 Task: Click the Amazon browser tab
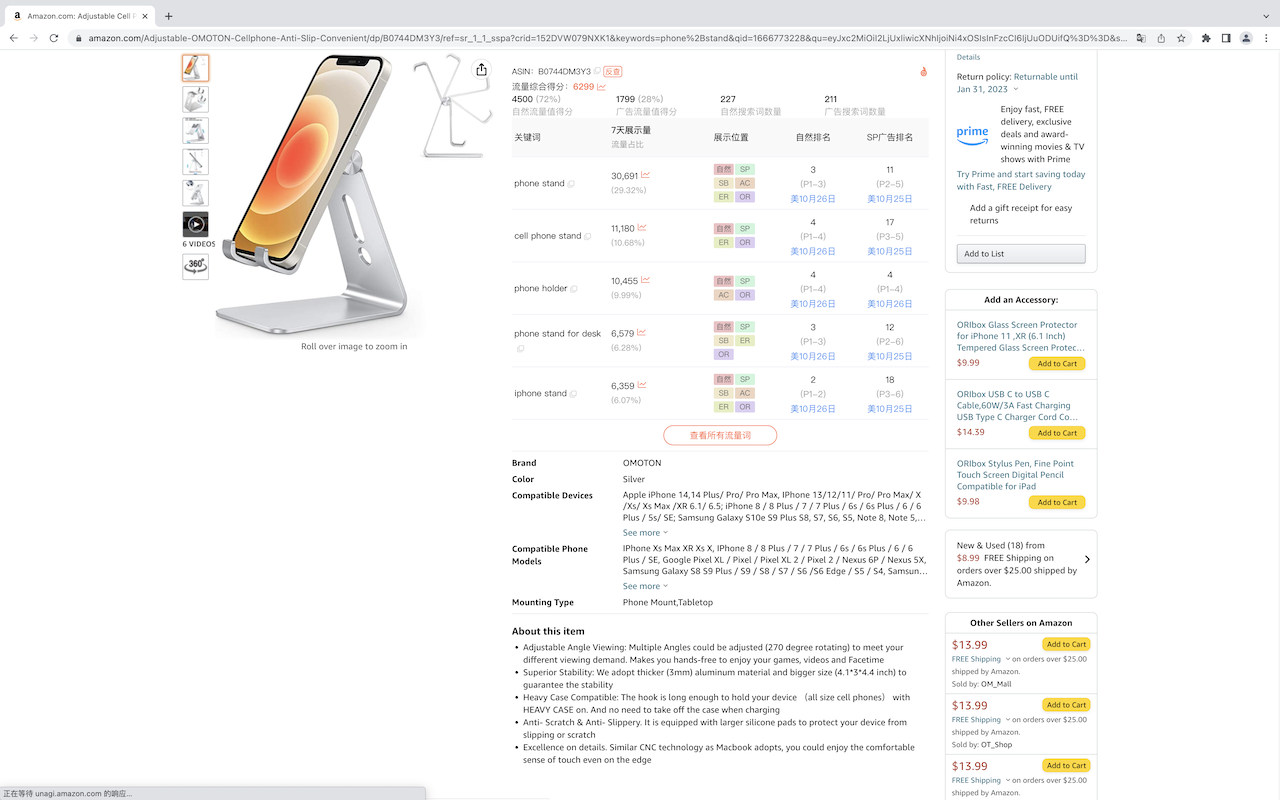[79, 16]
